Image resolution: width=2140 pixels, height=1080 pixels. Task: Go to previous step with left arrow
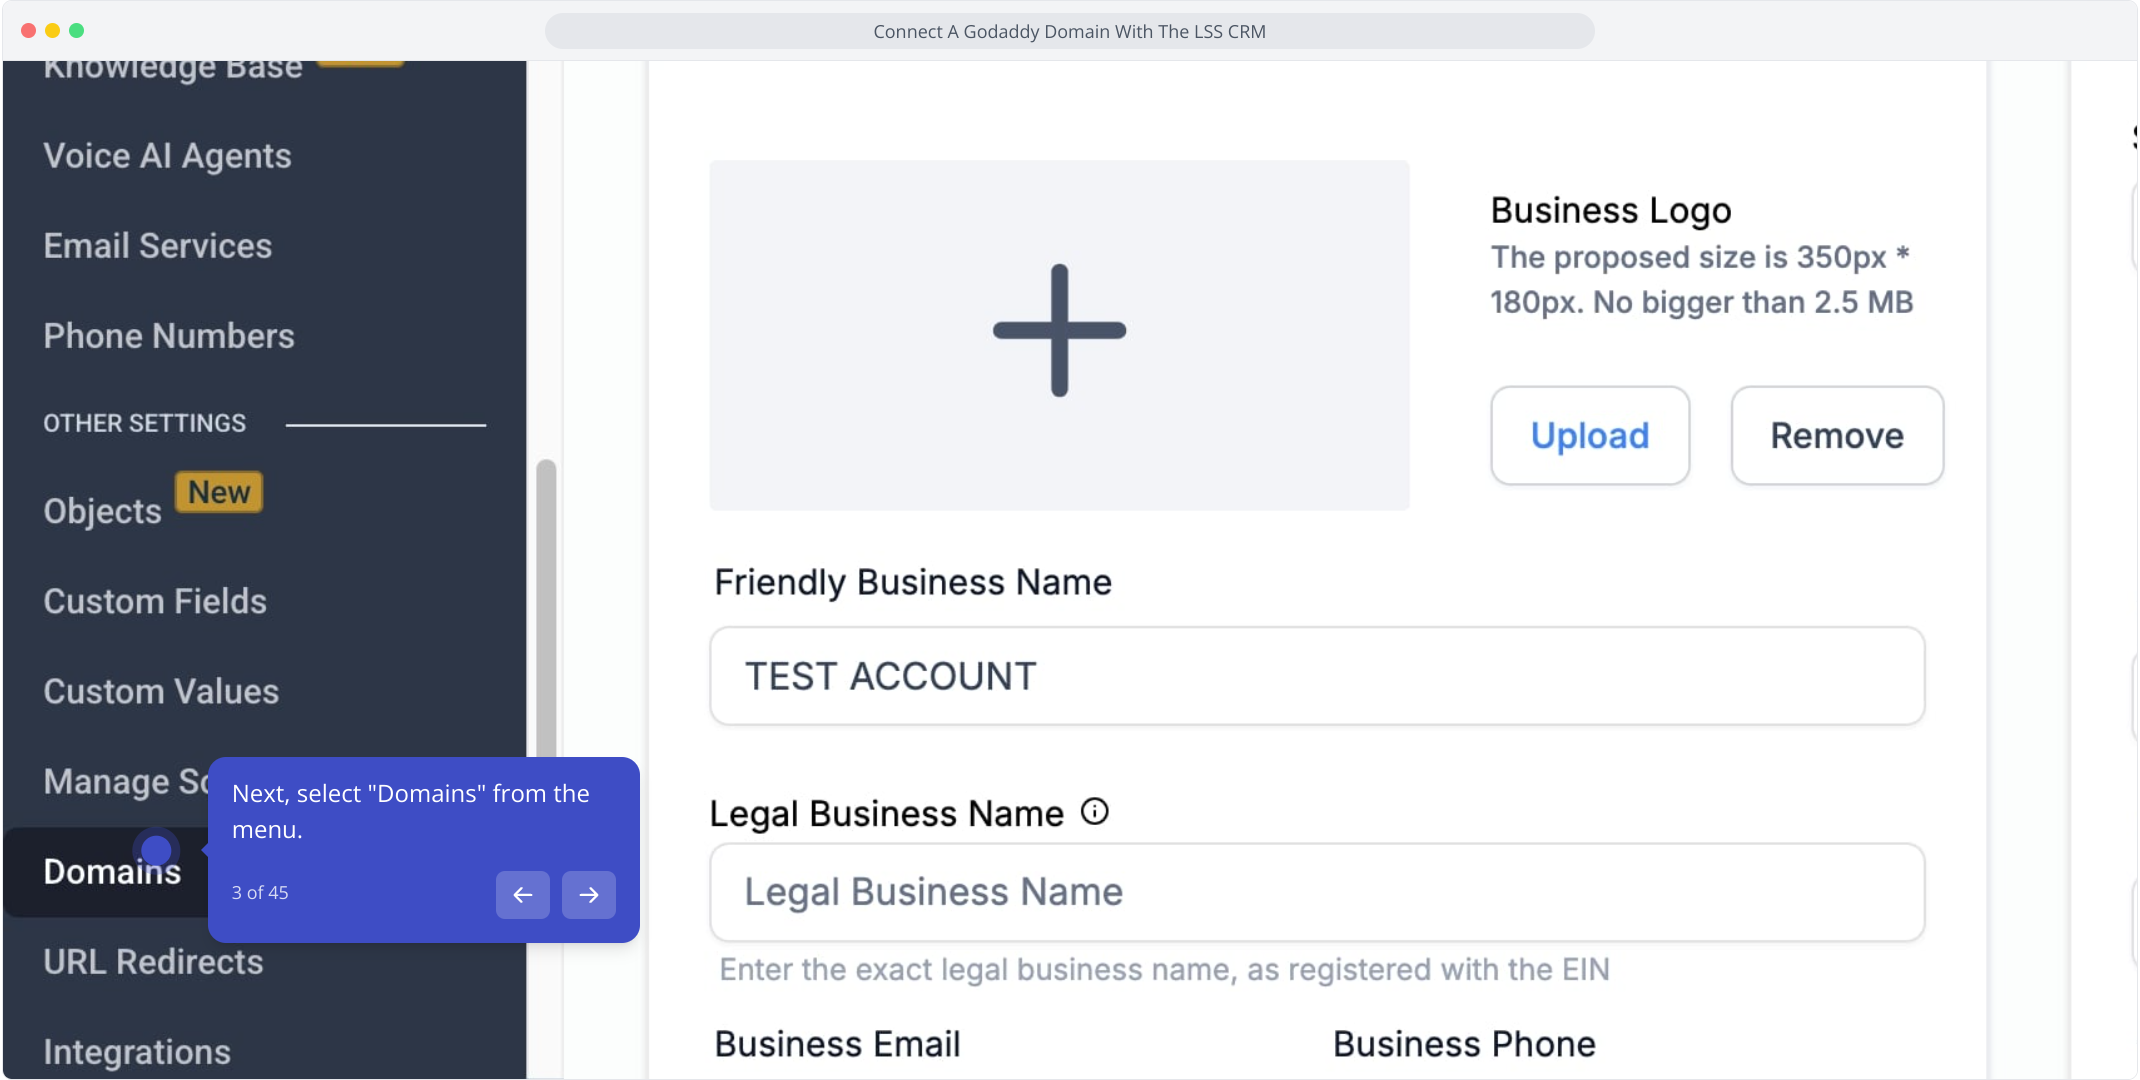click(522, 894)
